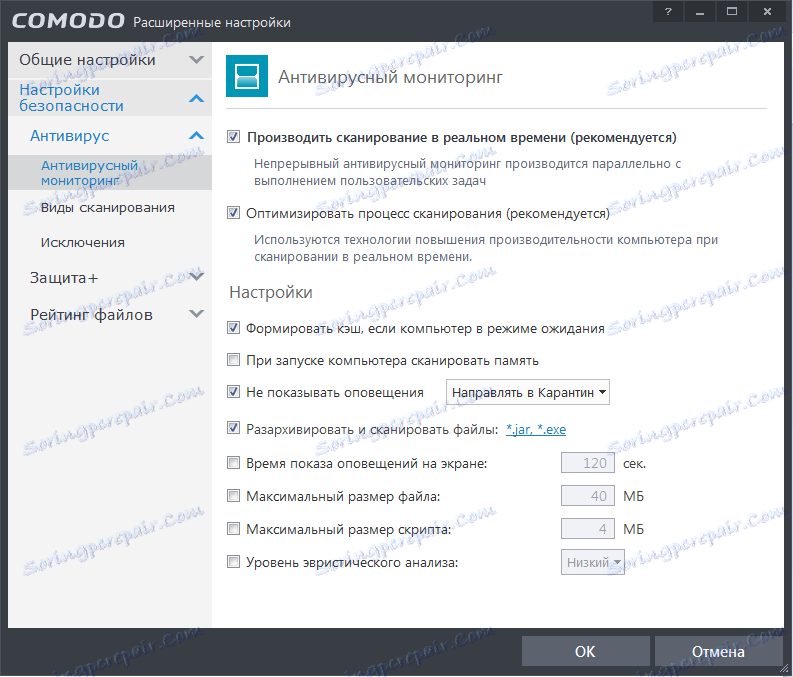Enable 'При запуске компьютера сканировать память'
This screenshot has width=793, height=677.
(233, 360)
